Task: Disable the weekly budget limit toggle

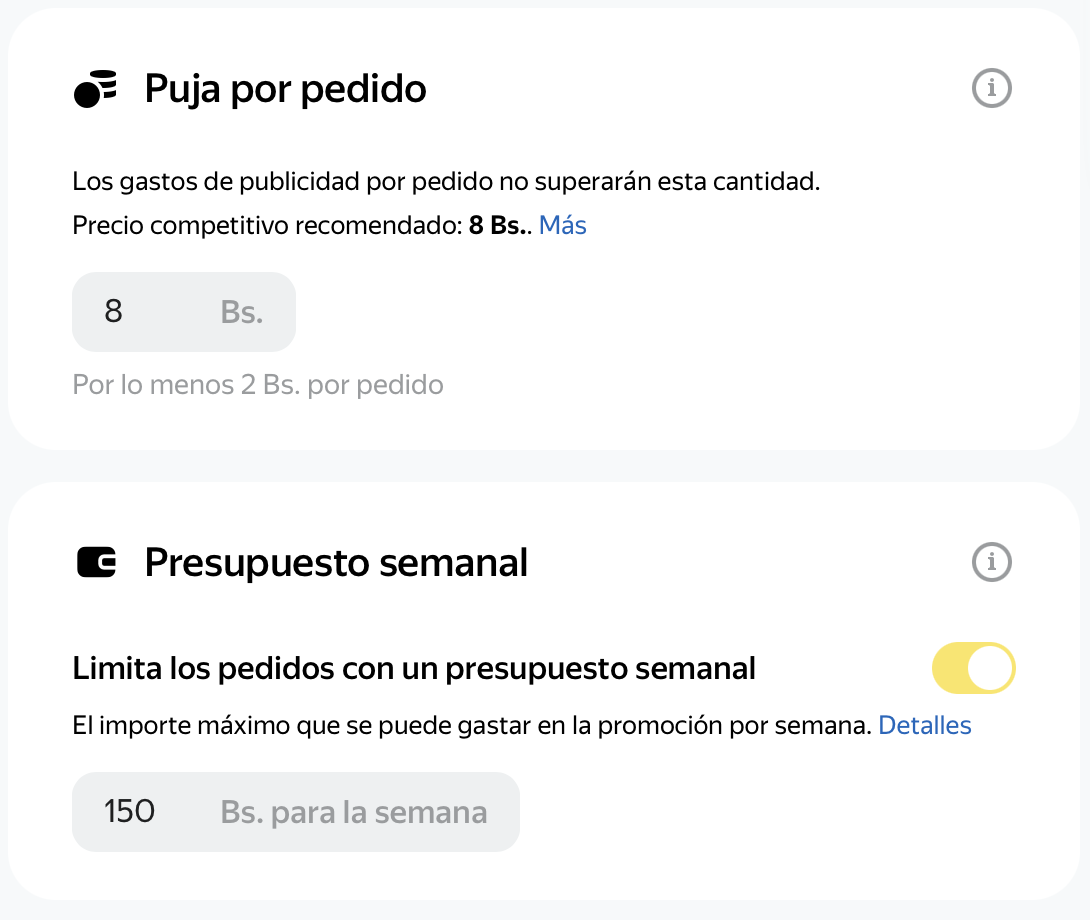Action: tap(973, 668)
